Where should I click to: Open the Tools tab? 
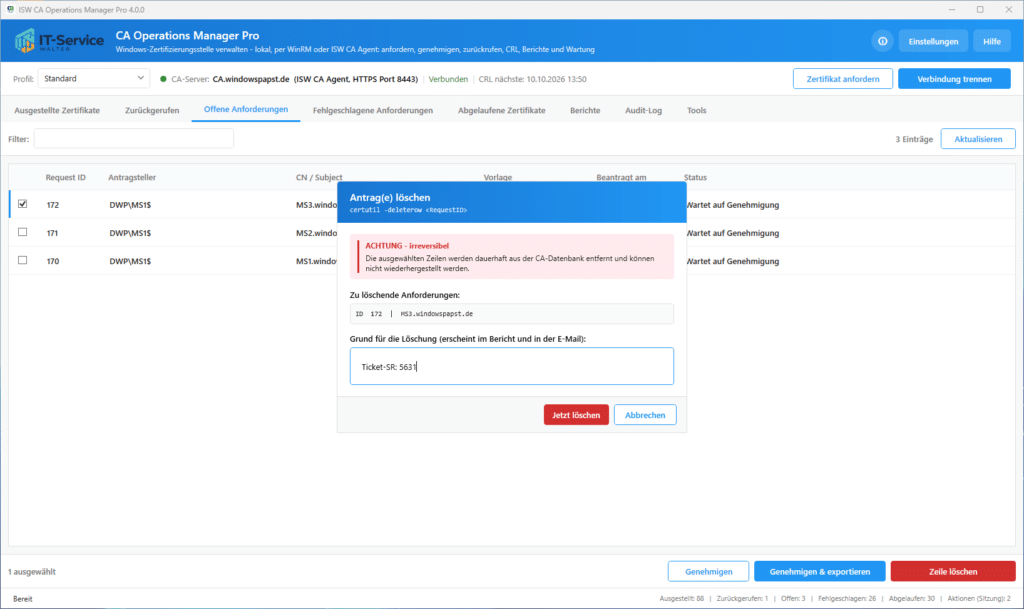pos(697,110)
